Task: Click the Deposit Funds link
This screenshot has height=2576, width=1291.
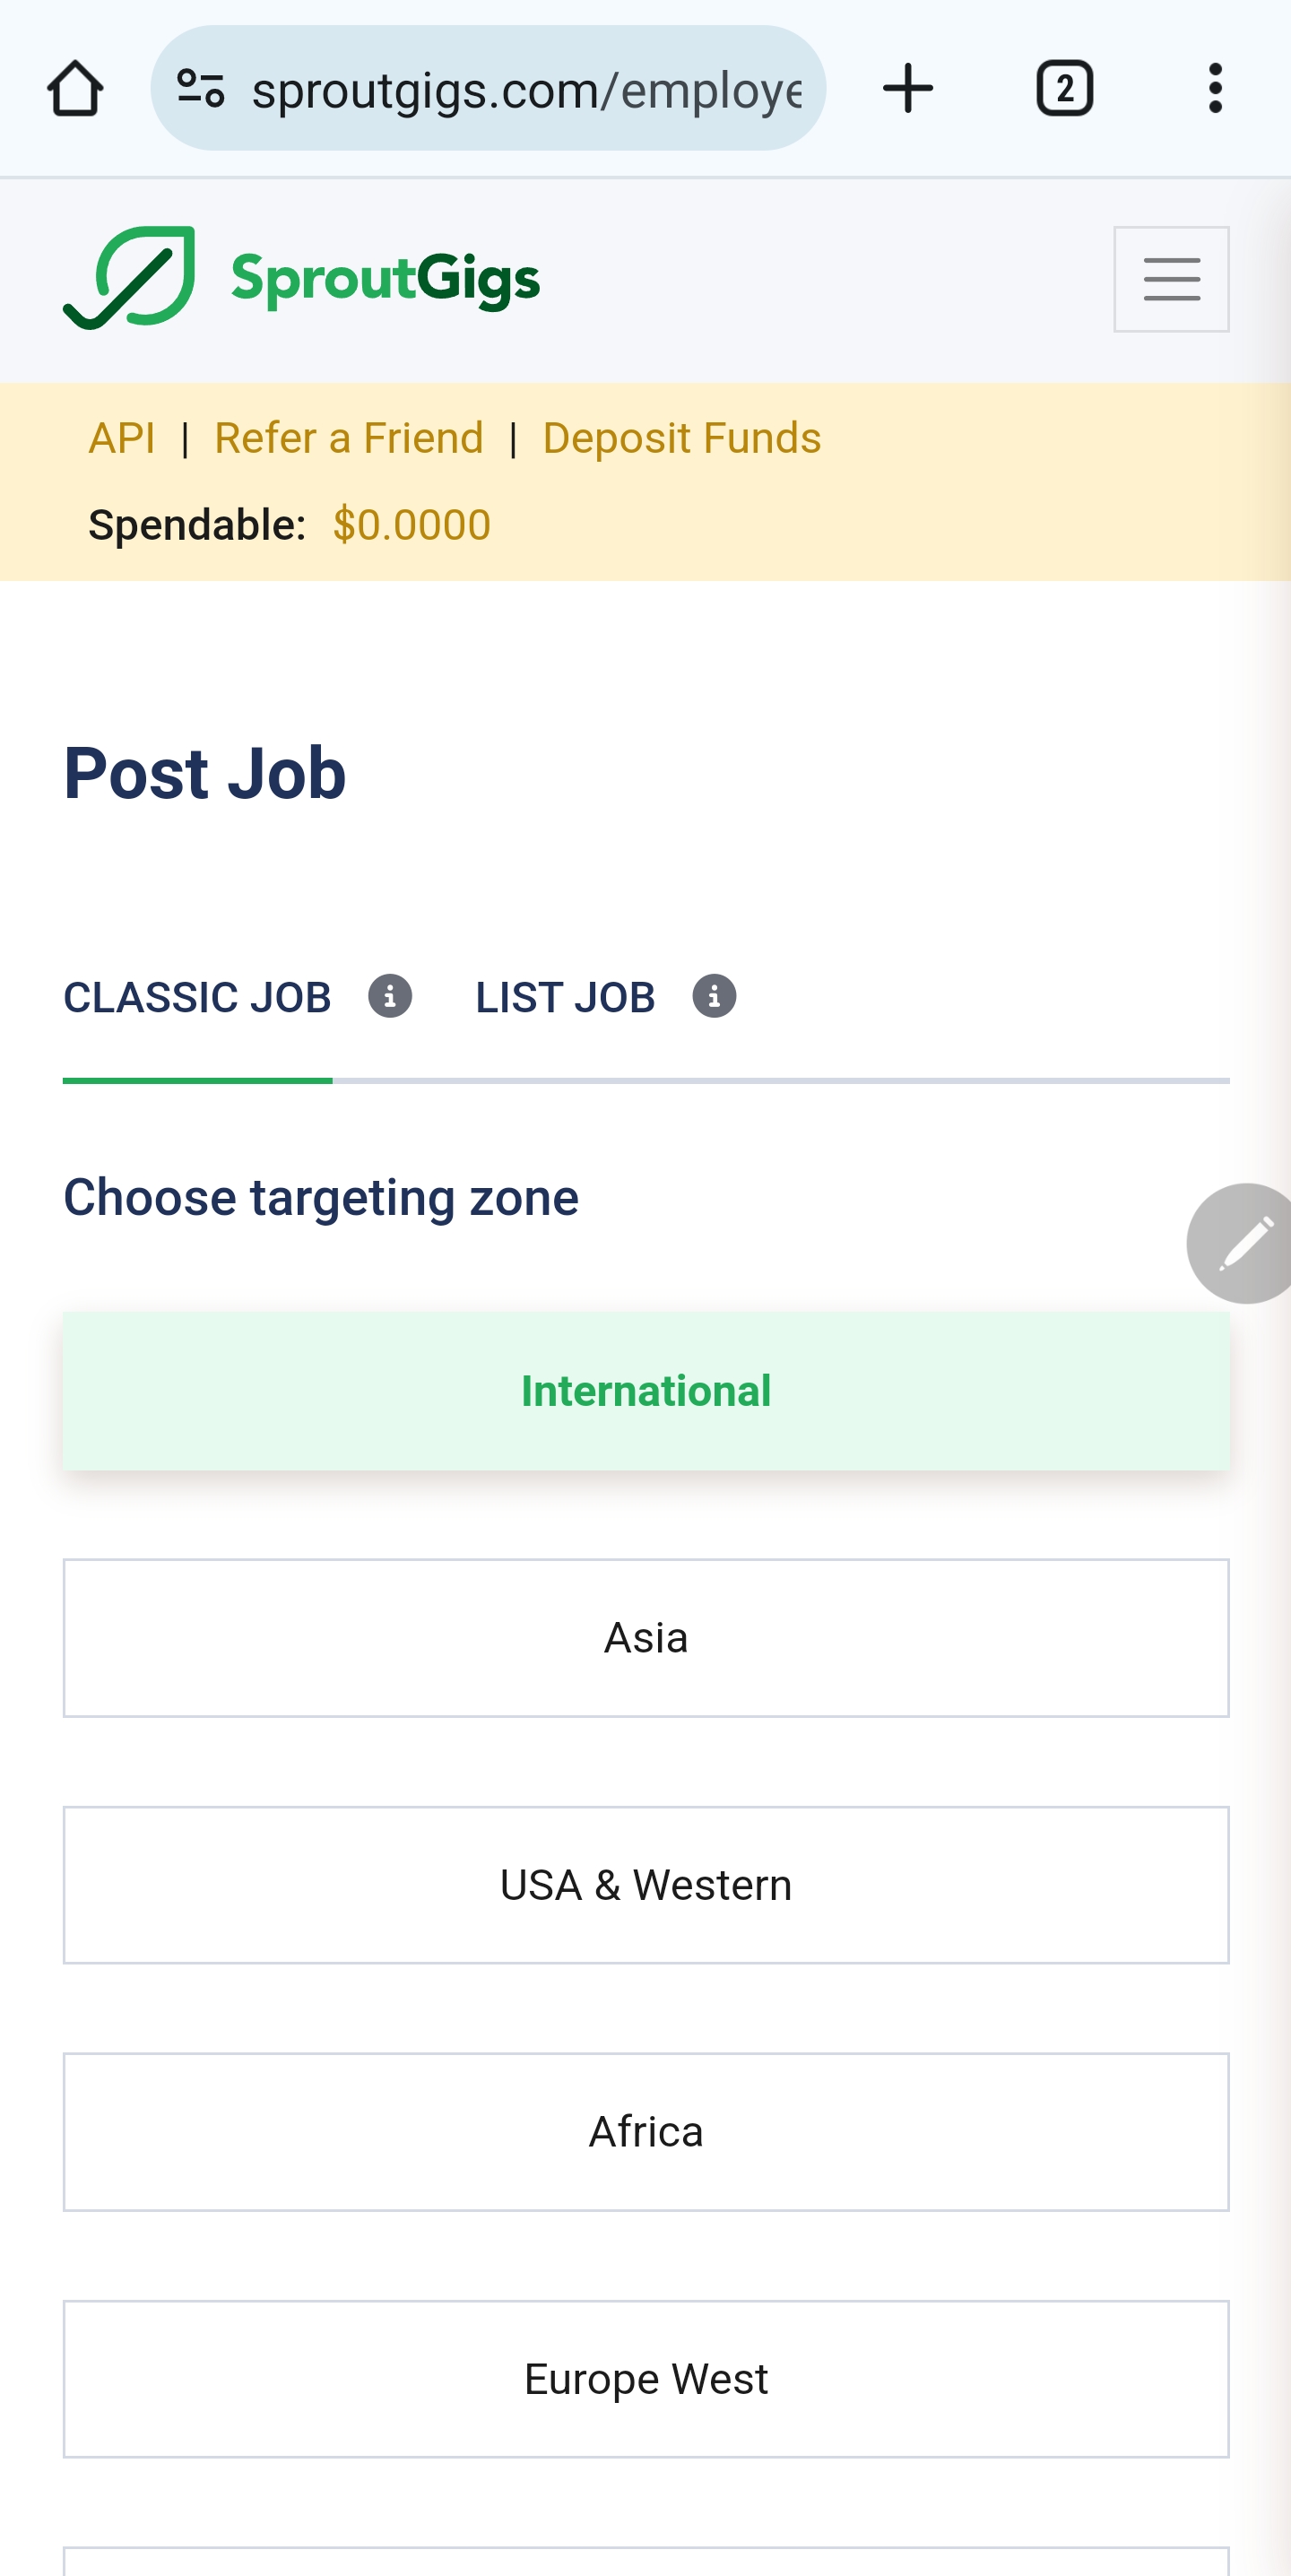Action: (681, 438)
